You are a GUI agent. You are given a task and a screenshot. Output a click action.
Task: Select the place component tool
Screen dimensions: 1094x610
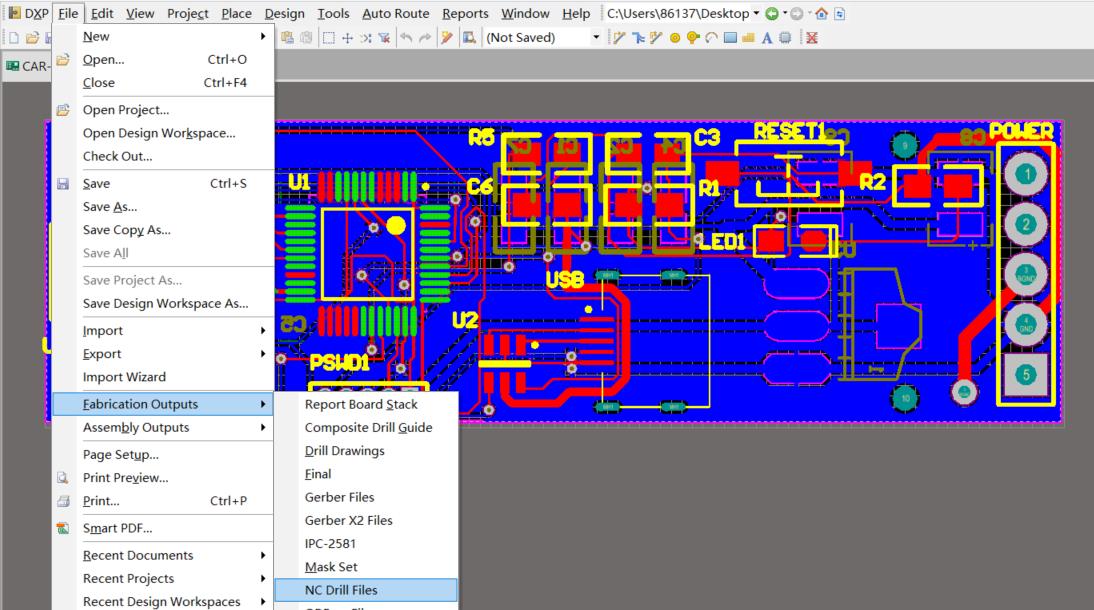785,38
